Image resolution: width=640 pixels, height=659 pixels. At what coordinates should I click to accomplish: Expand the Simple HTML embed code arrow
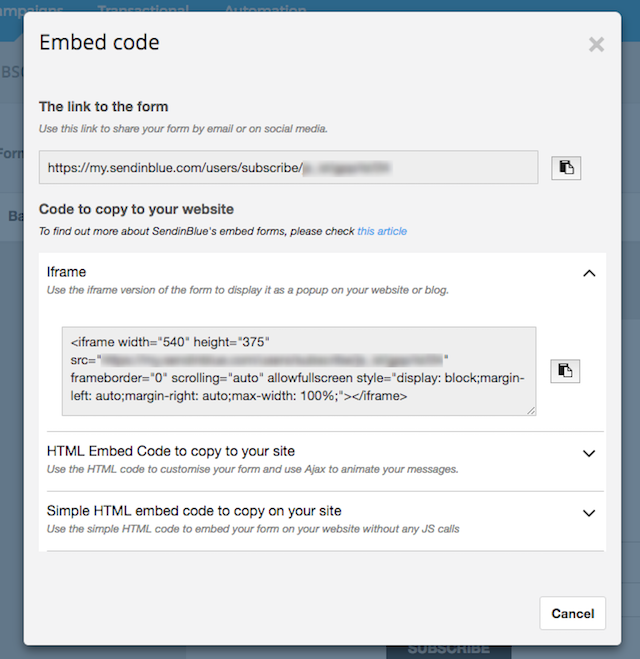(x=589, y=513)
